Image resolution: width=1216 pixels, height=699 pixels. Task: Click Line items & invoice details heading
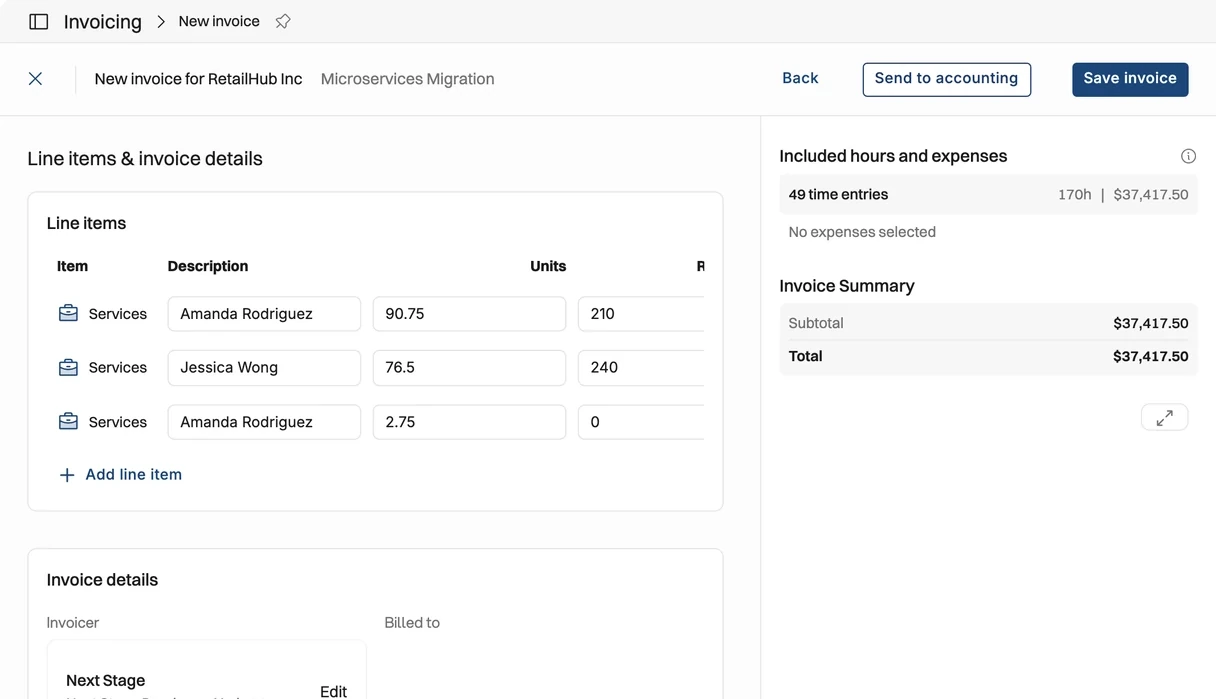coord(145,159)
